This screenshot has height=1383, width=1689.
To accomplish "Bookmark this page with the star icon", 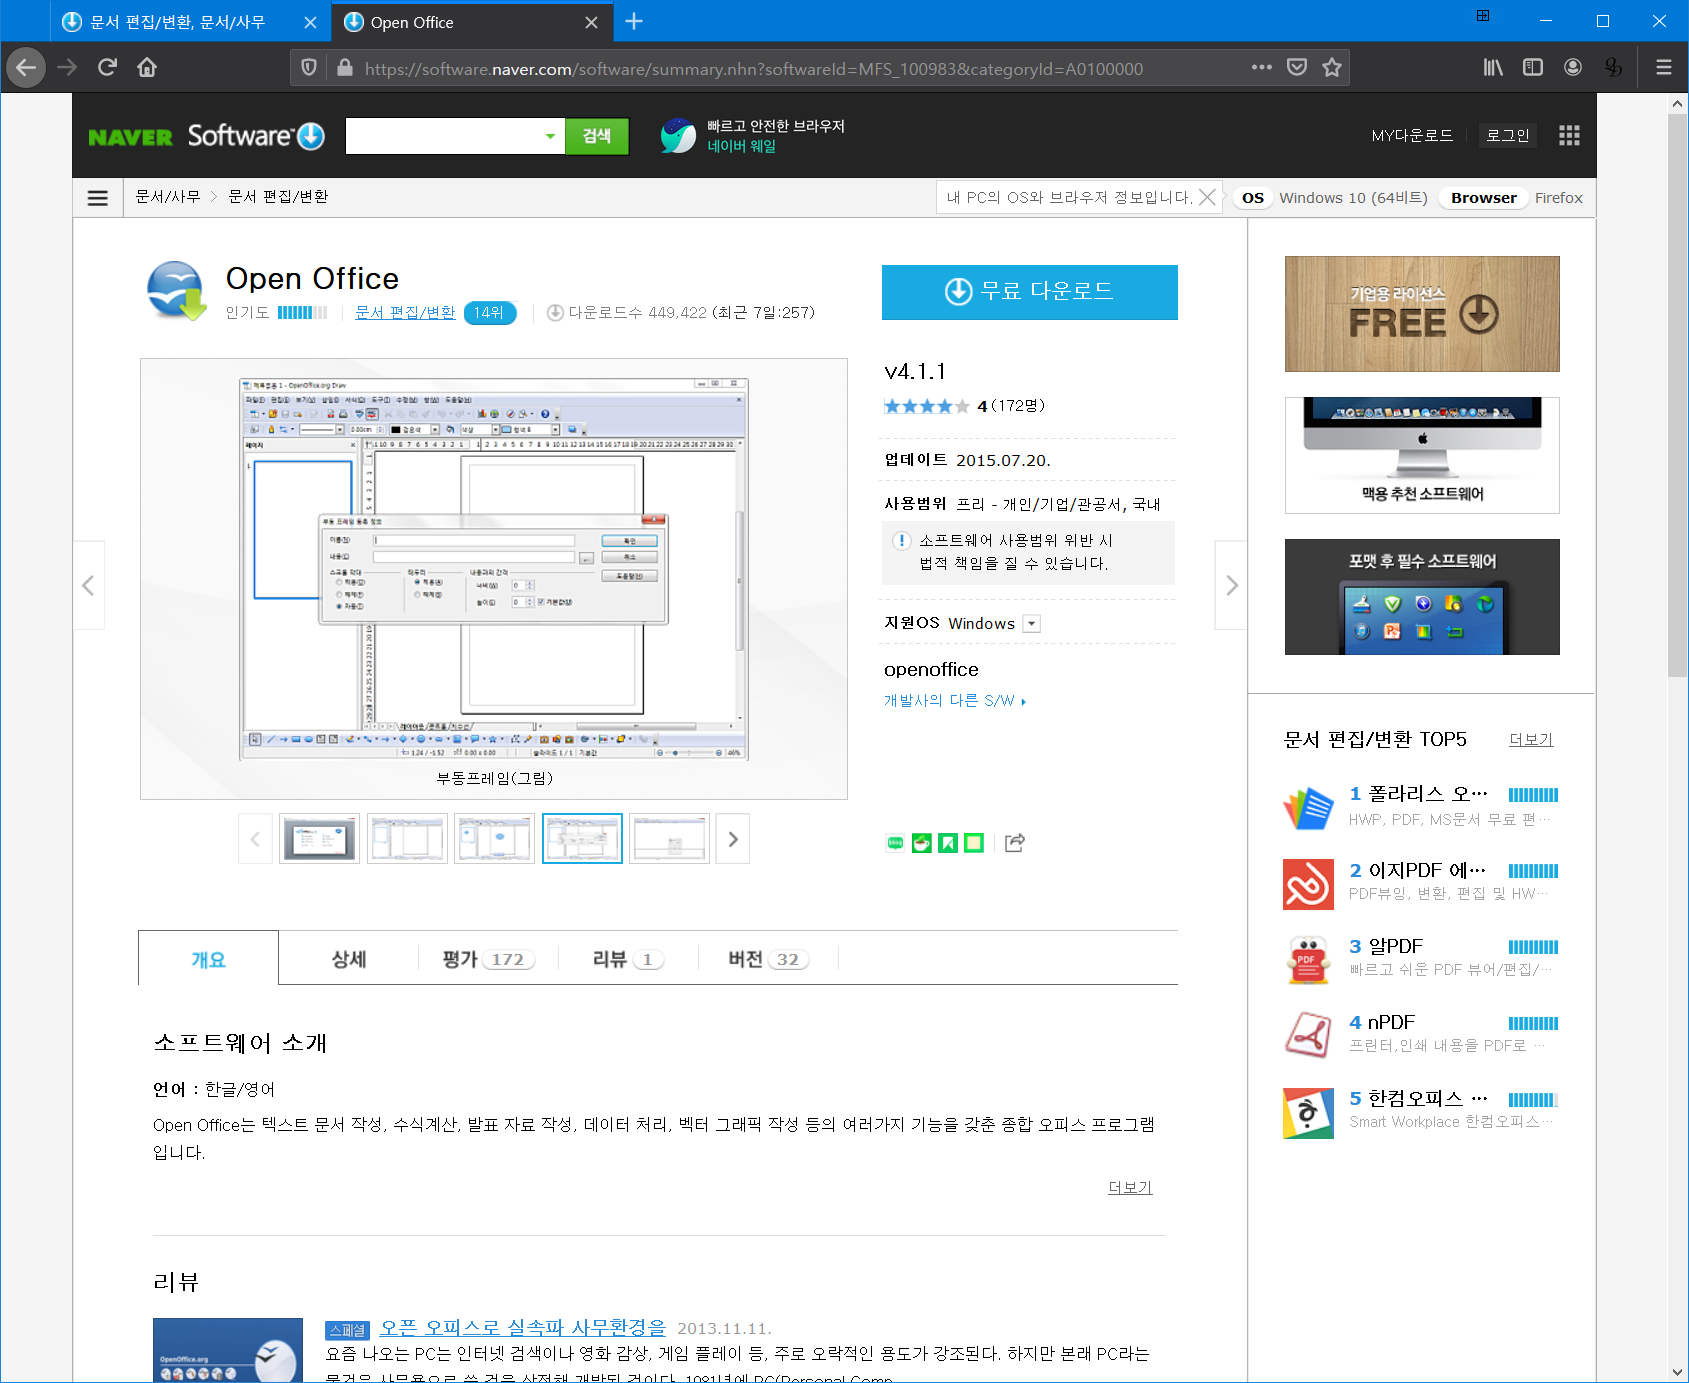I will [1332, 67].
